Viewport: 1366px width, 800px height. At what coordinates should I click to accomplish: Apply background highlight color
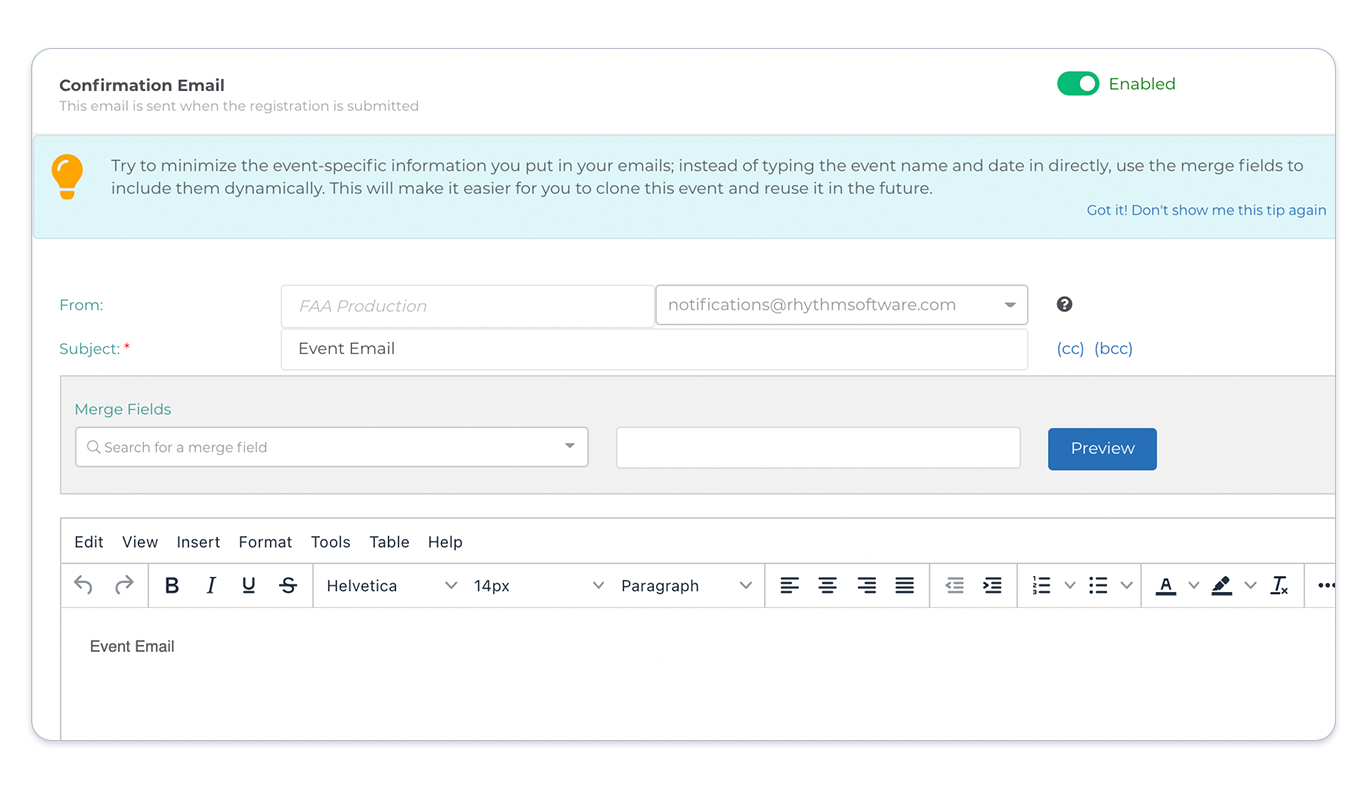pyautogui.click(x=1222, y=586)
